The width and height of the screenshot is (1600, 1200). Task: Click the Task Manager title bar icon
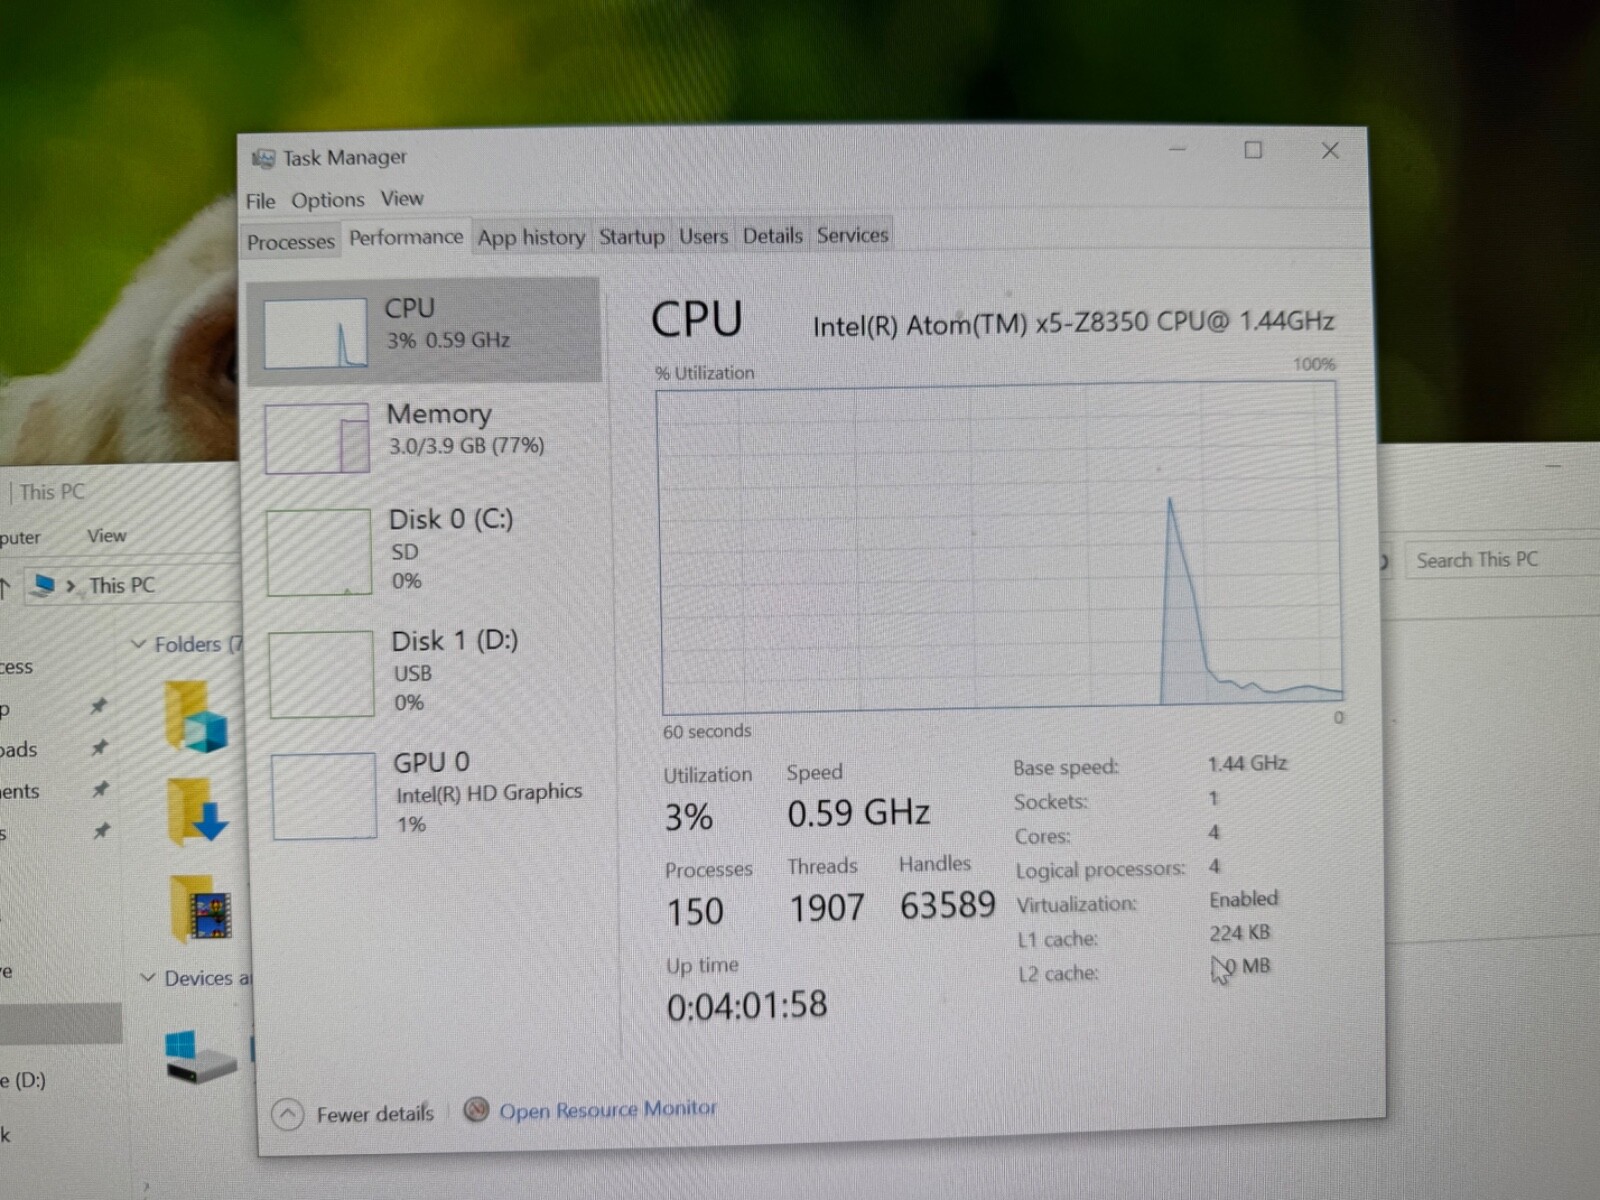tap(263, 158)
